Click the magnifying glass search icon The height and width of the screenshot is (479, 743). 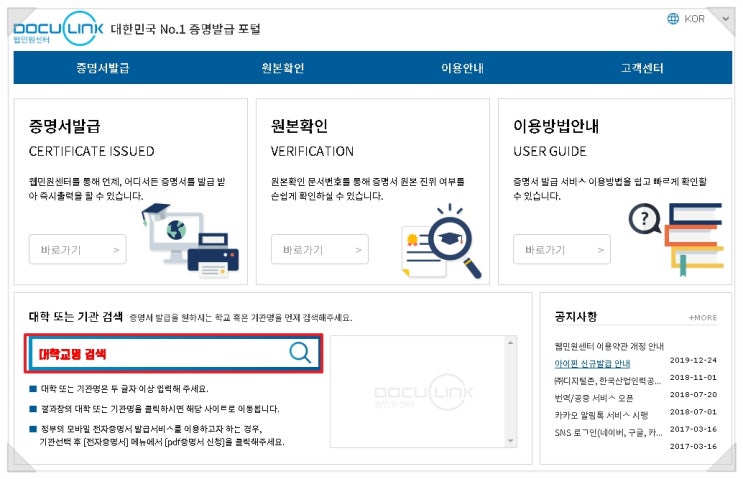point(300,352)
